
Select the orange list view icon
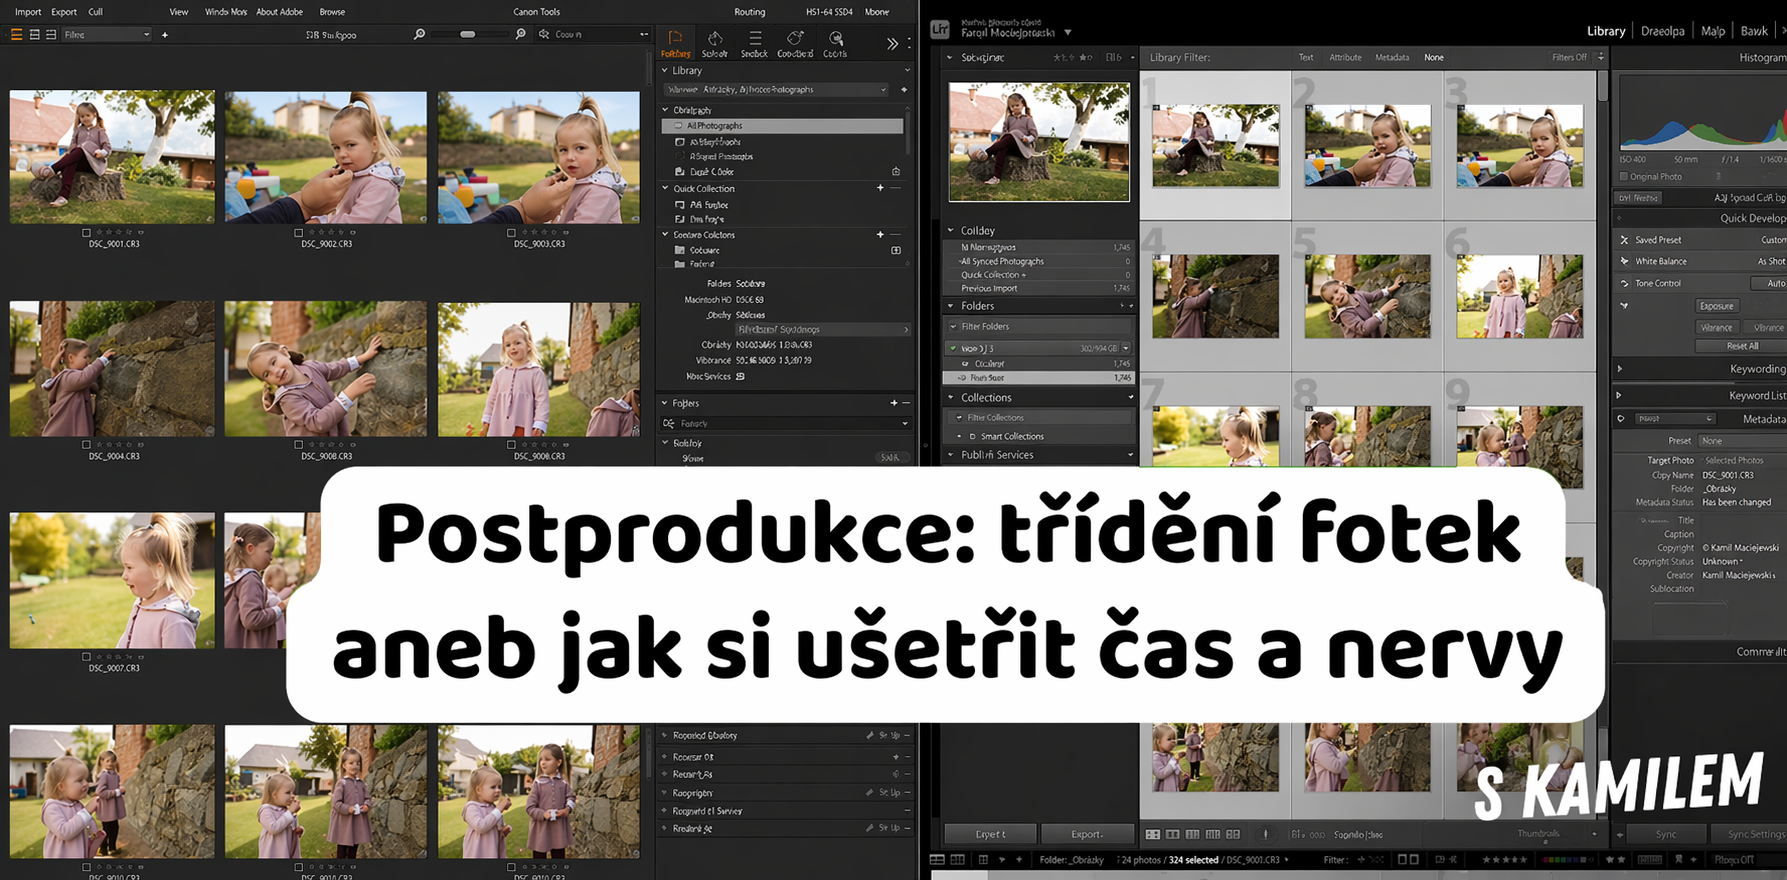tap(16, 34)
